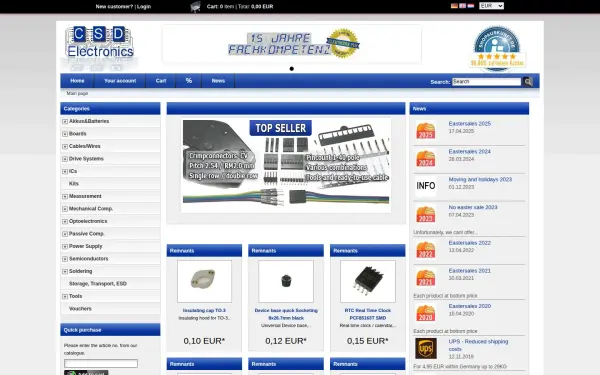The height and width of the screenshot is (375, 600).
Task: Open the percent special offers icon
Action: point(189,81)
